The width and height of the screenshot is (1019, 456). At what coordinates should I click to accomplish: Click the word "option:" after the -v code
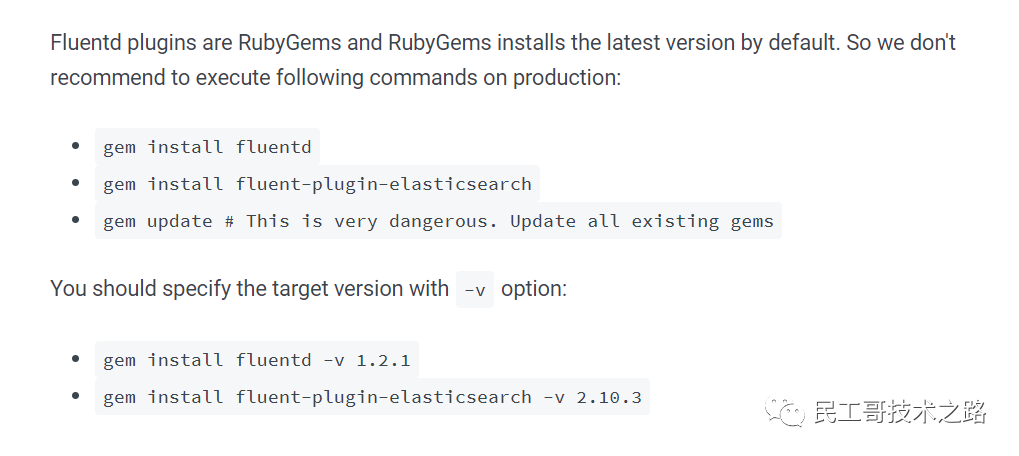[x=533, y=289]
